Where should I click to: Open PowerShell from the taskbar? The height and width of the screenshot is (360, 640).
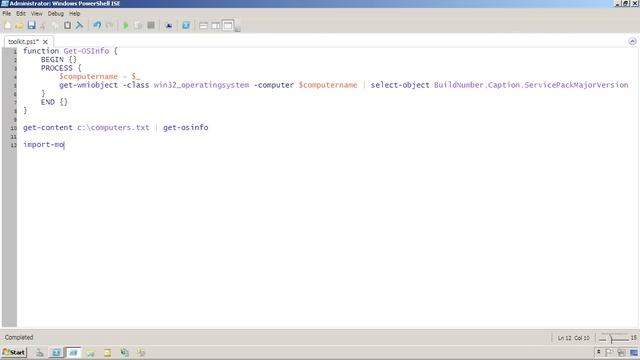pyautogui.click(x=56, y=352)
